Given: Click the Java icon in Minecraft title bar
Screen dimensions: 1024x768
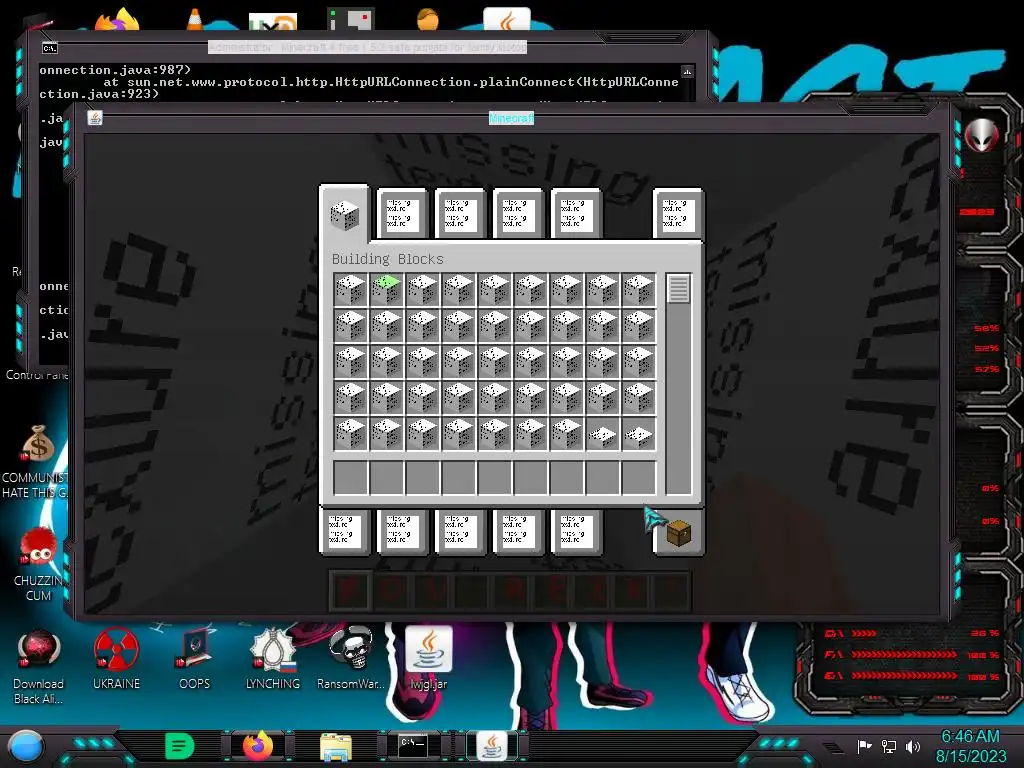Looking at the screenshot, I should (x=95, y=118).
